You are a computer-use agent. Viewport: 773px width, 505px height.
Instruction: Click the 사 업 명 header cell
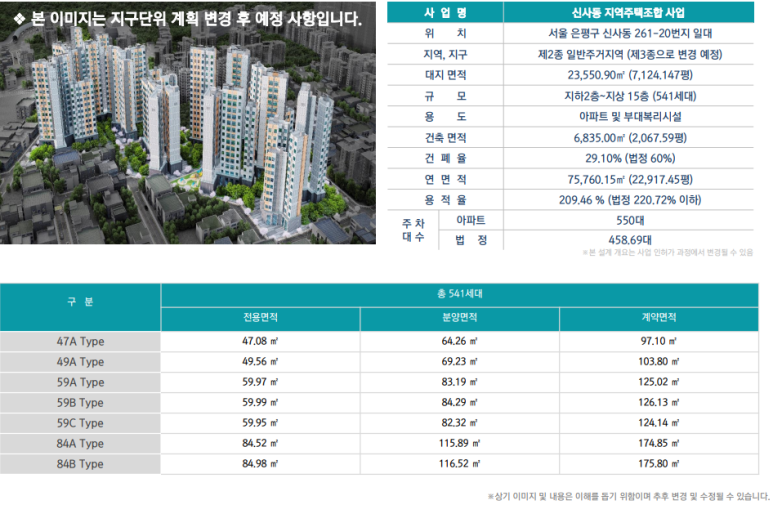445,12
